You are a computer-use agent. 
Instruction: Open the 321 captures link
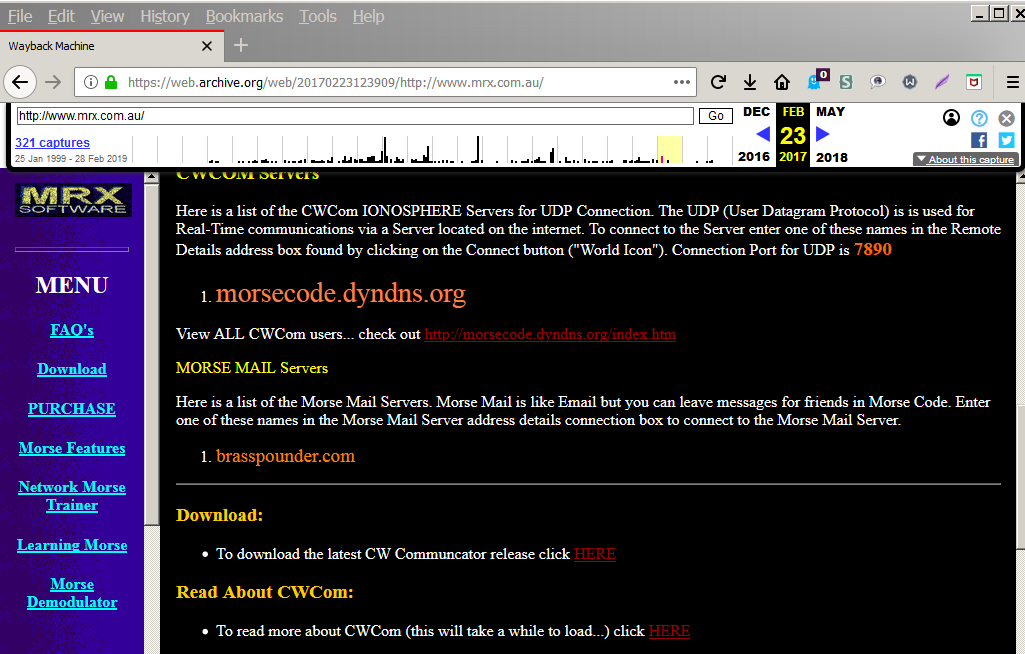point(52,142)
